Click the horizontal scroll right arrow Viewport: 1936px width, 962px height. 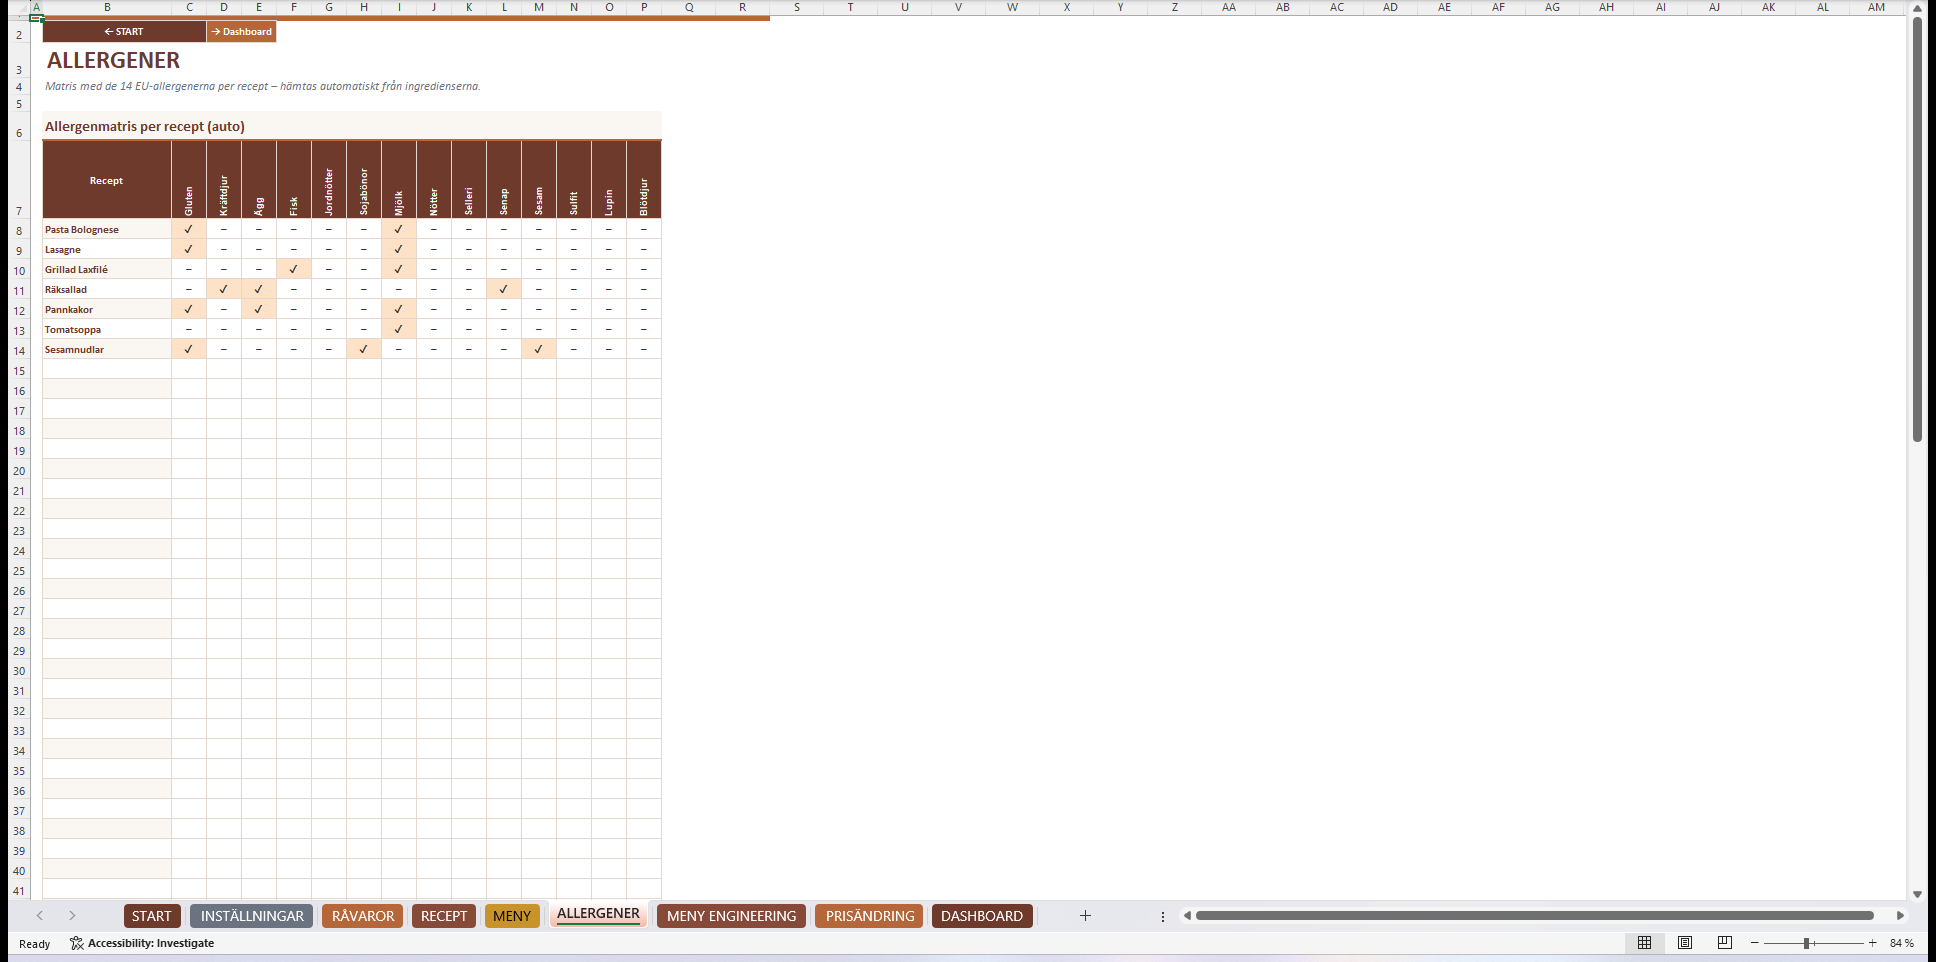(1900, 916)
